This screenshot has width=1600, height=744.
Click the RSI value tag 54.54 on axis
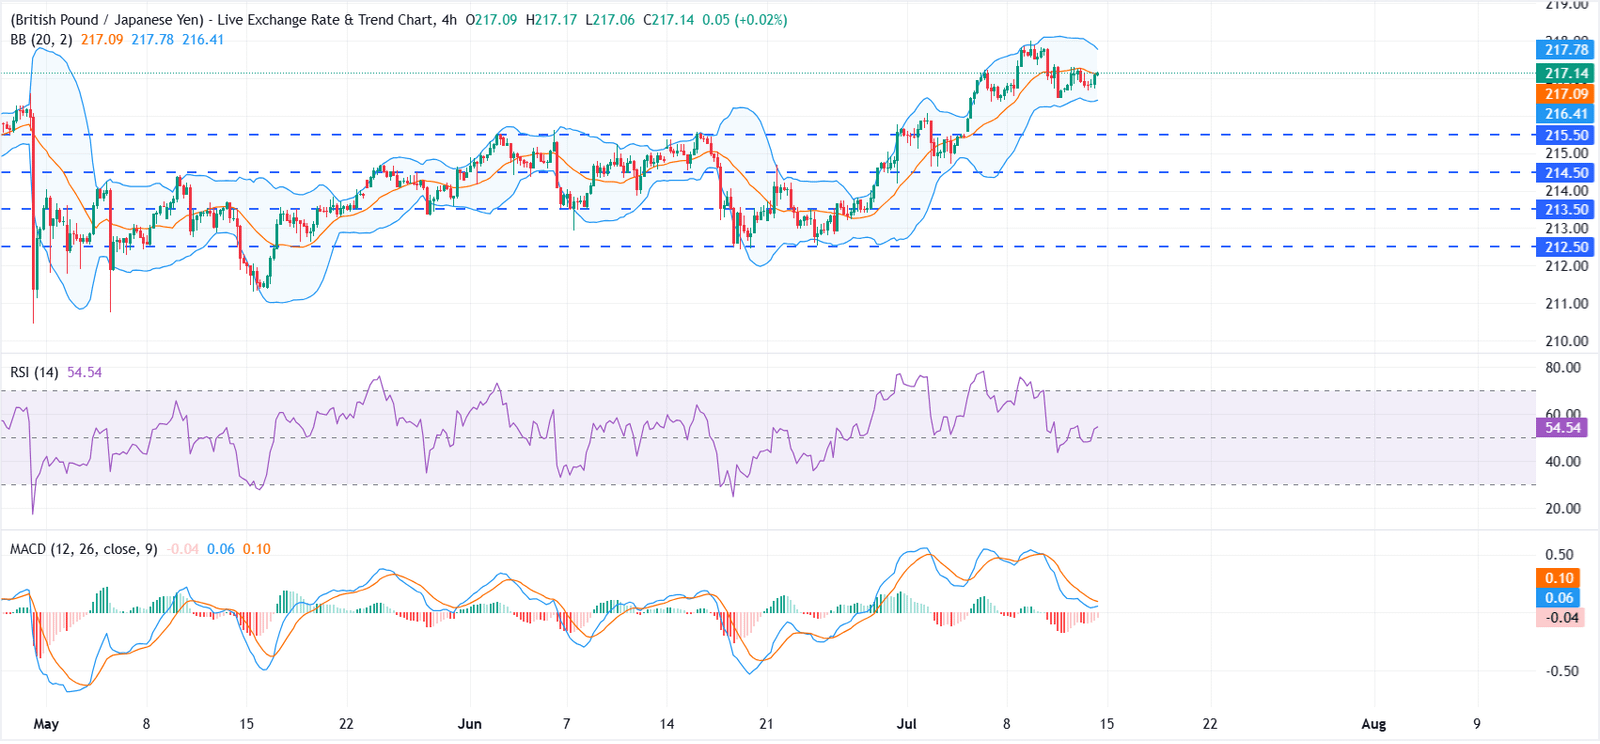point(1562,428)
